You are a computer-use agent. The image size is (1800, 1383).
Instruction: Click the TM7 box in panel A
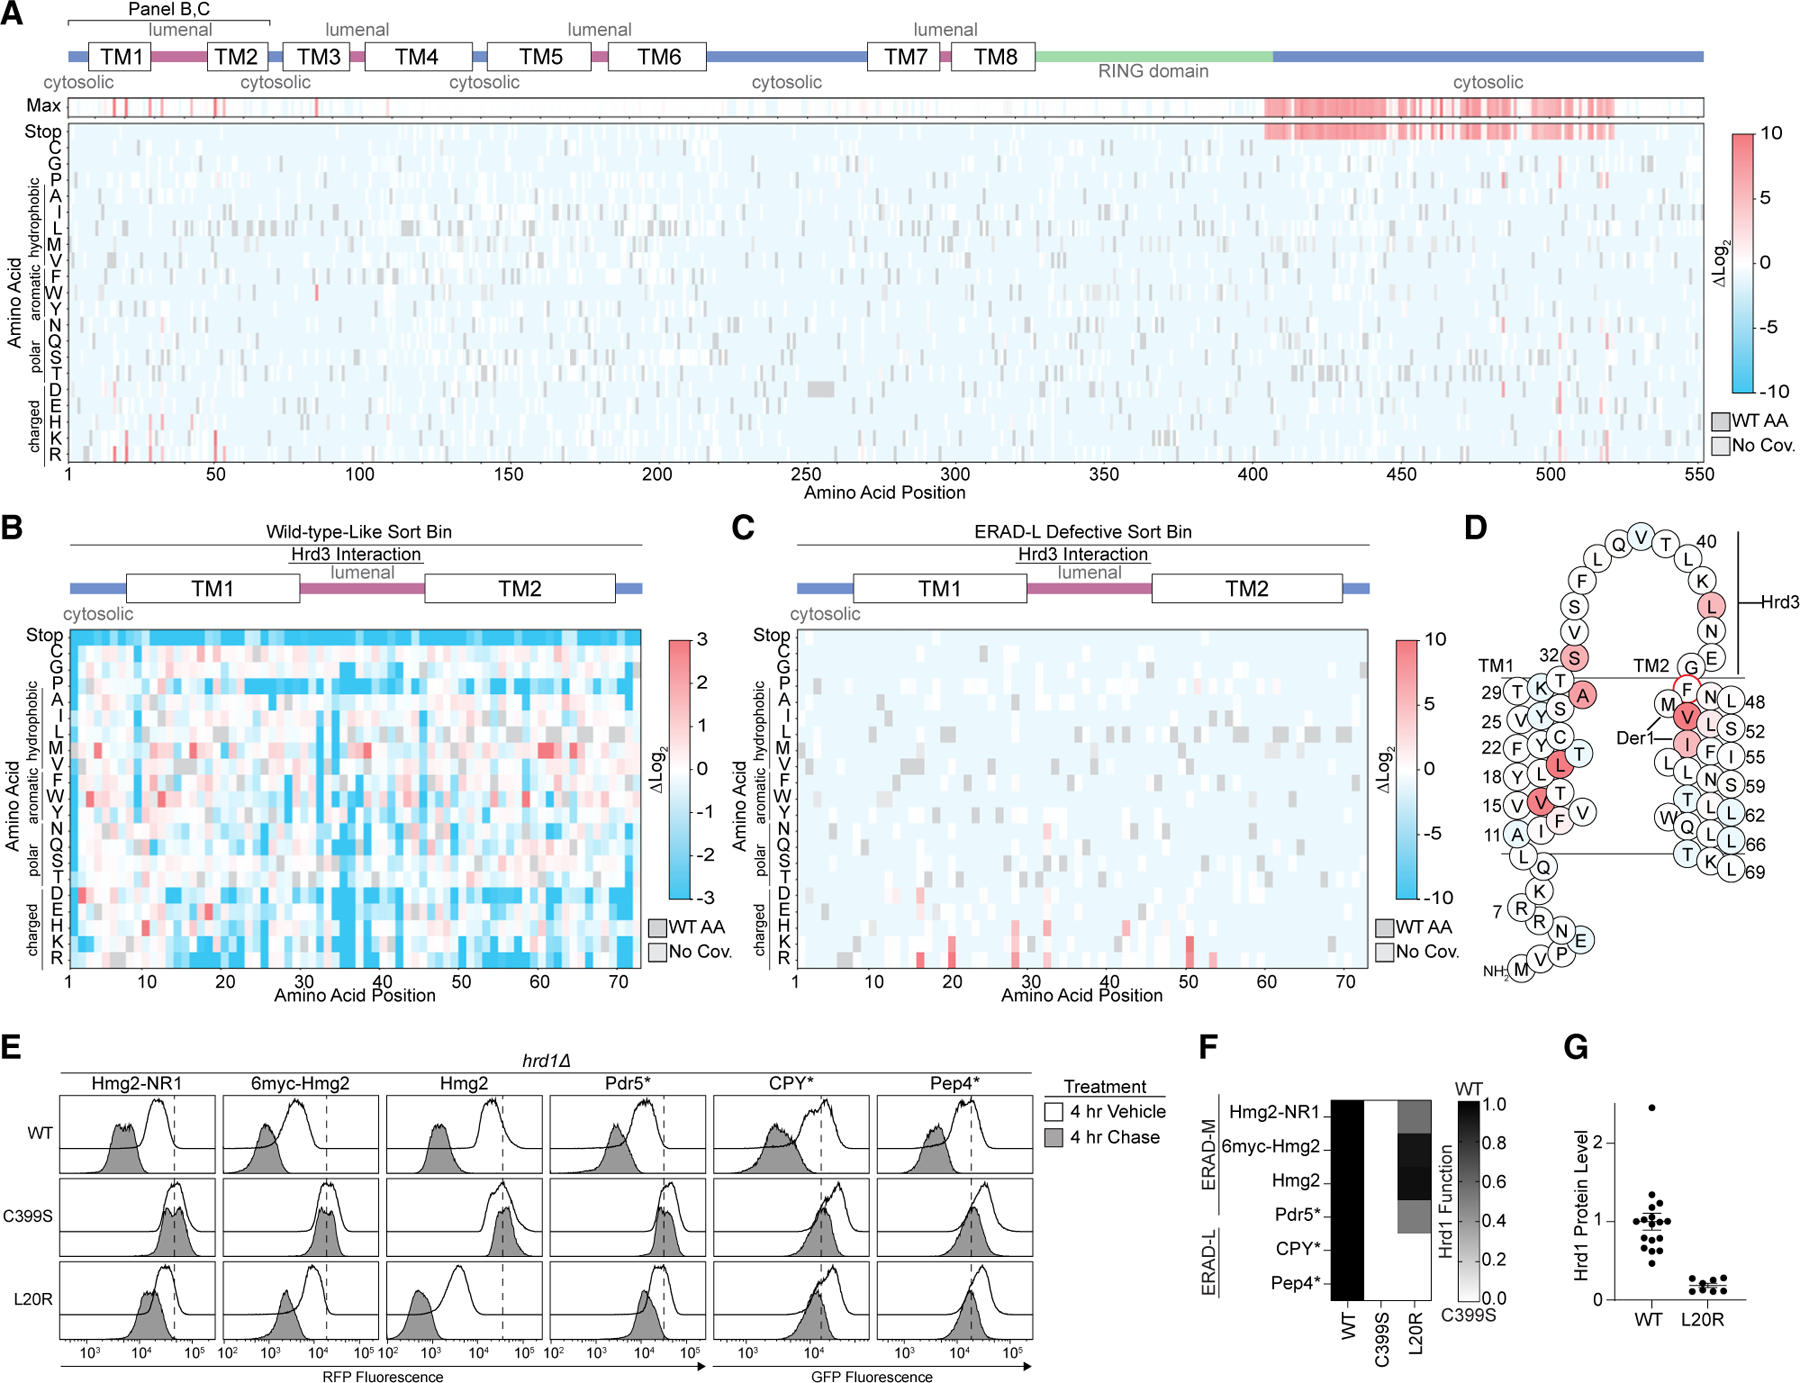click(904, 57)
